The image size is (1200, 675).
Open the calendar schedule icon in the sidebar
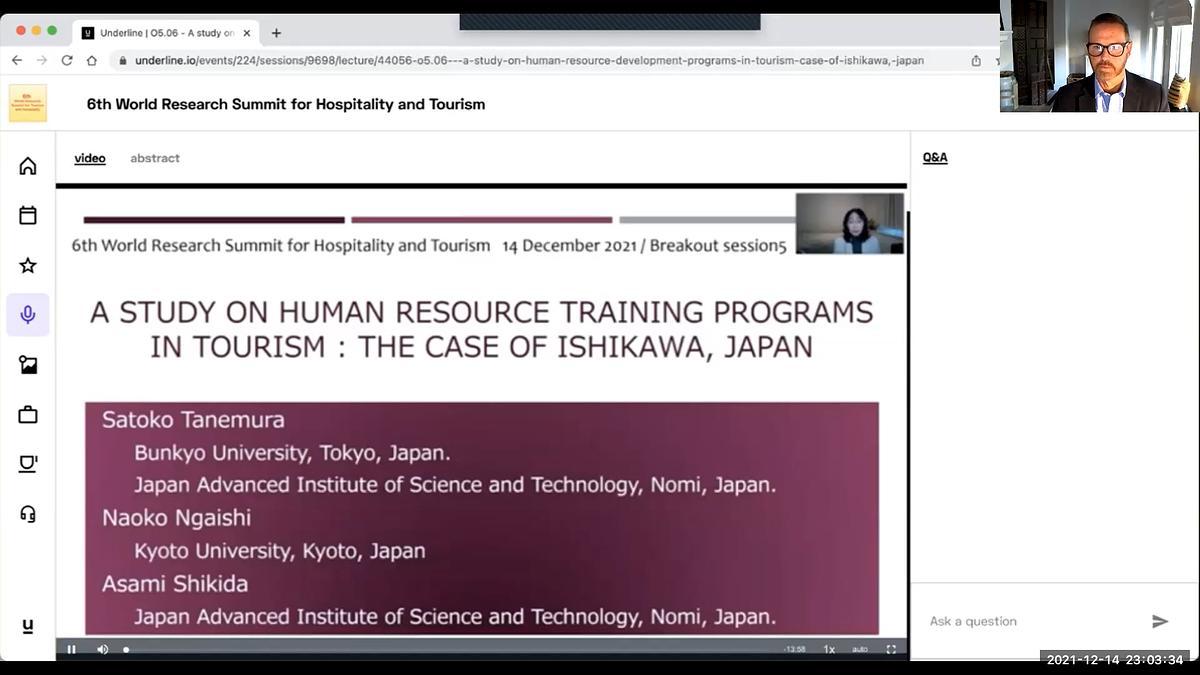tap(28, 215)
